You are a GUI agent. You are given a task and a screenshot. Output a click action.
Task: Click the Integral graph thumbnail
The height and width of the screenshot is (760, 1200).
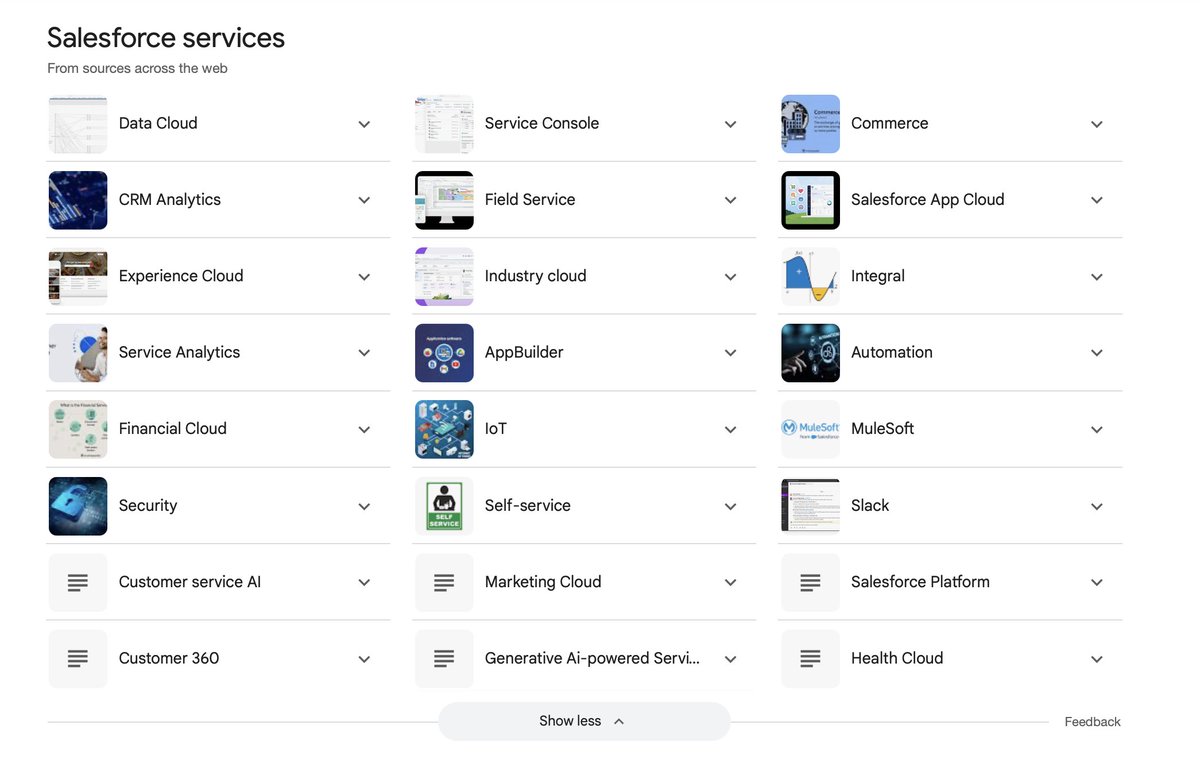pyautogui.click(x=810, y=277)
